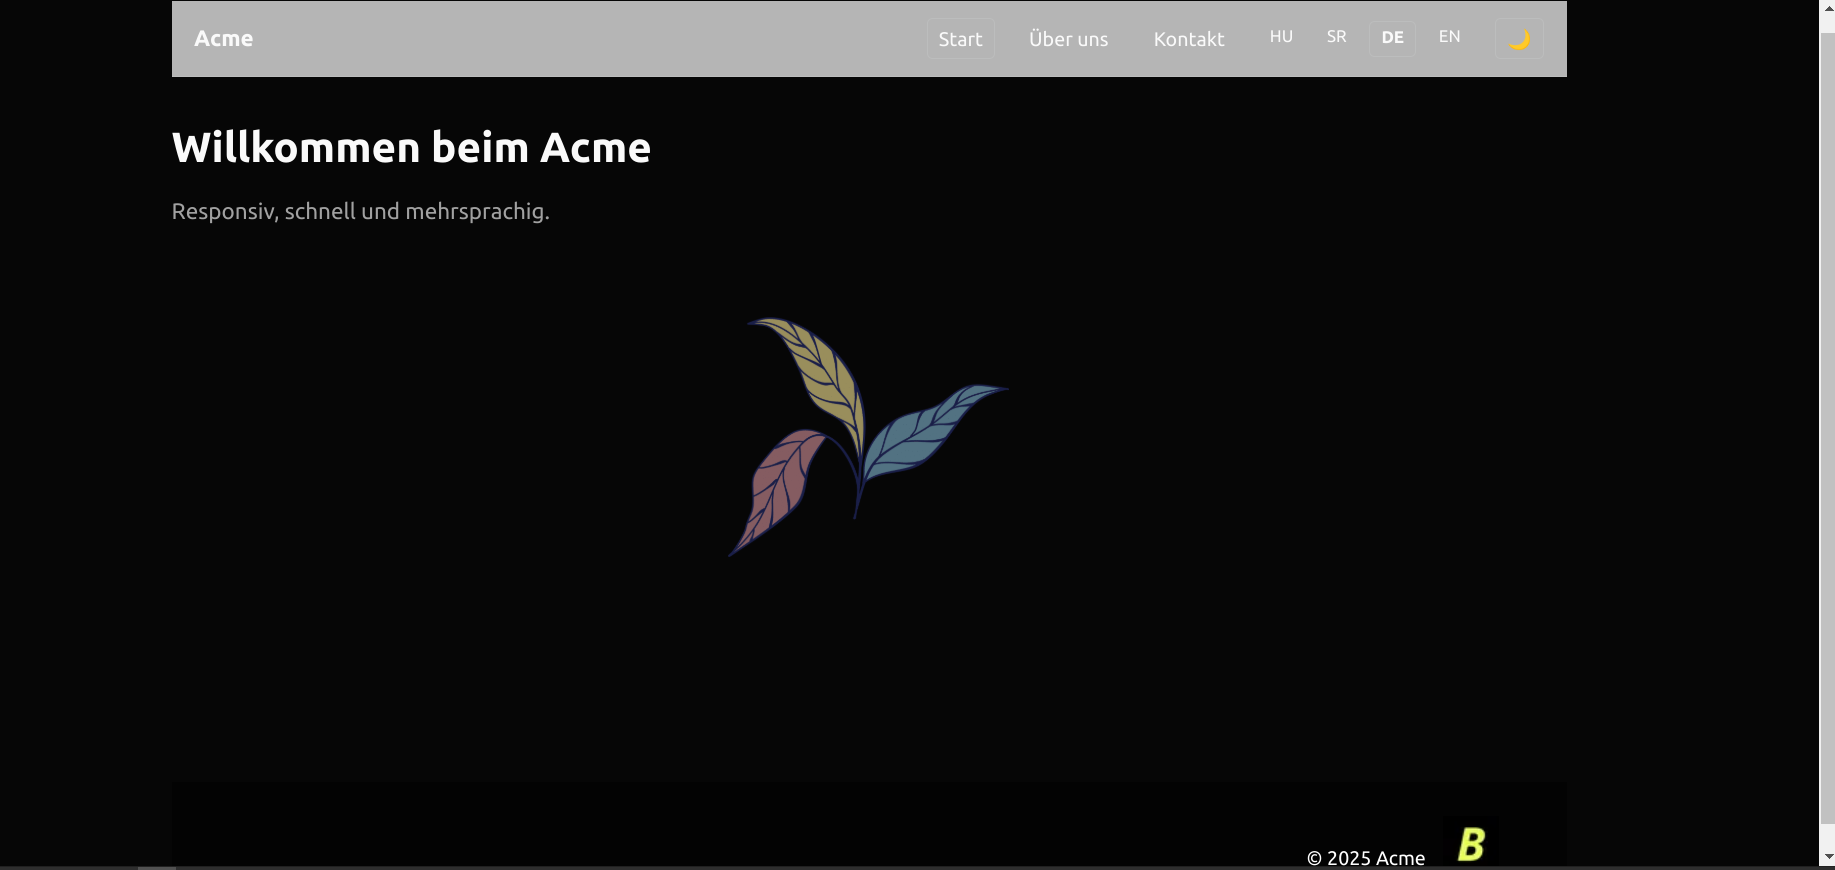Click the vertical scrollbar track below the thumb
The width and height of the screenshot is (1835, 870).
[x=1827, y=836]
